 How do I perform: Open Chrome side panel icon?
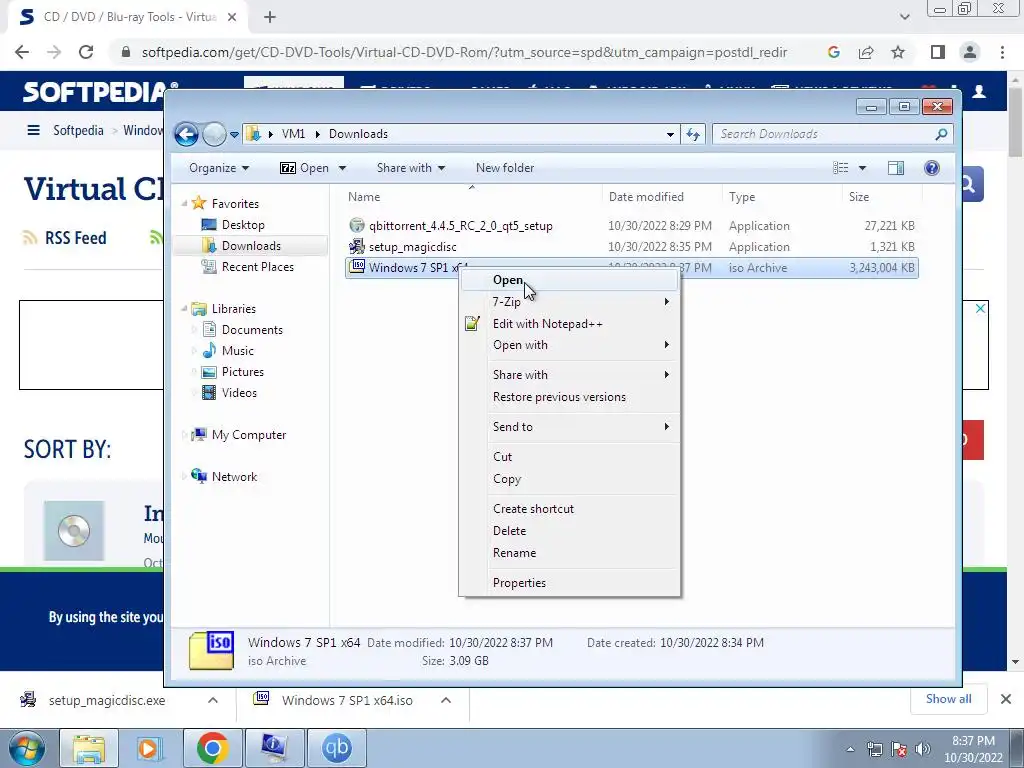pos(938,52)
